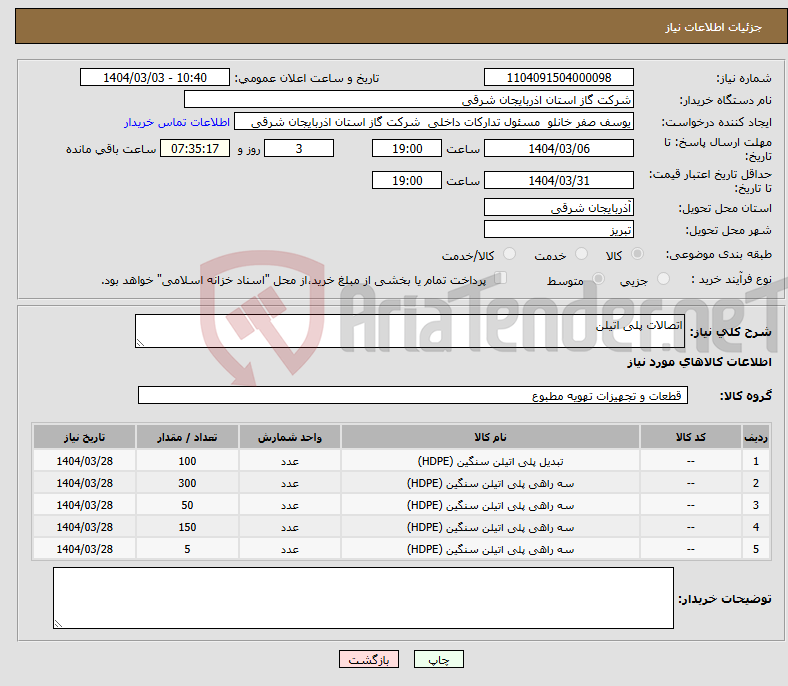This screenshot has height=686, width=788.
Task: Choose the جزیی purchase type radio
Action: (665, 280)
